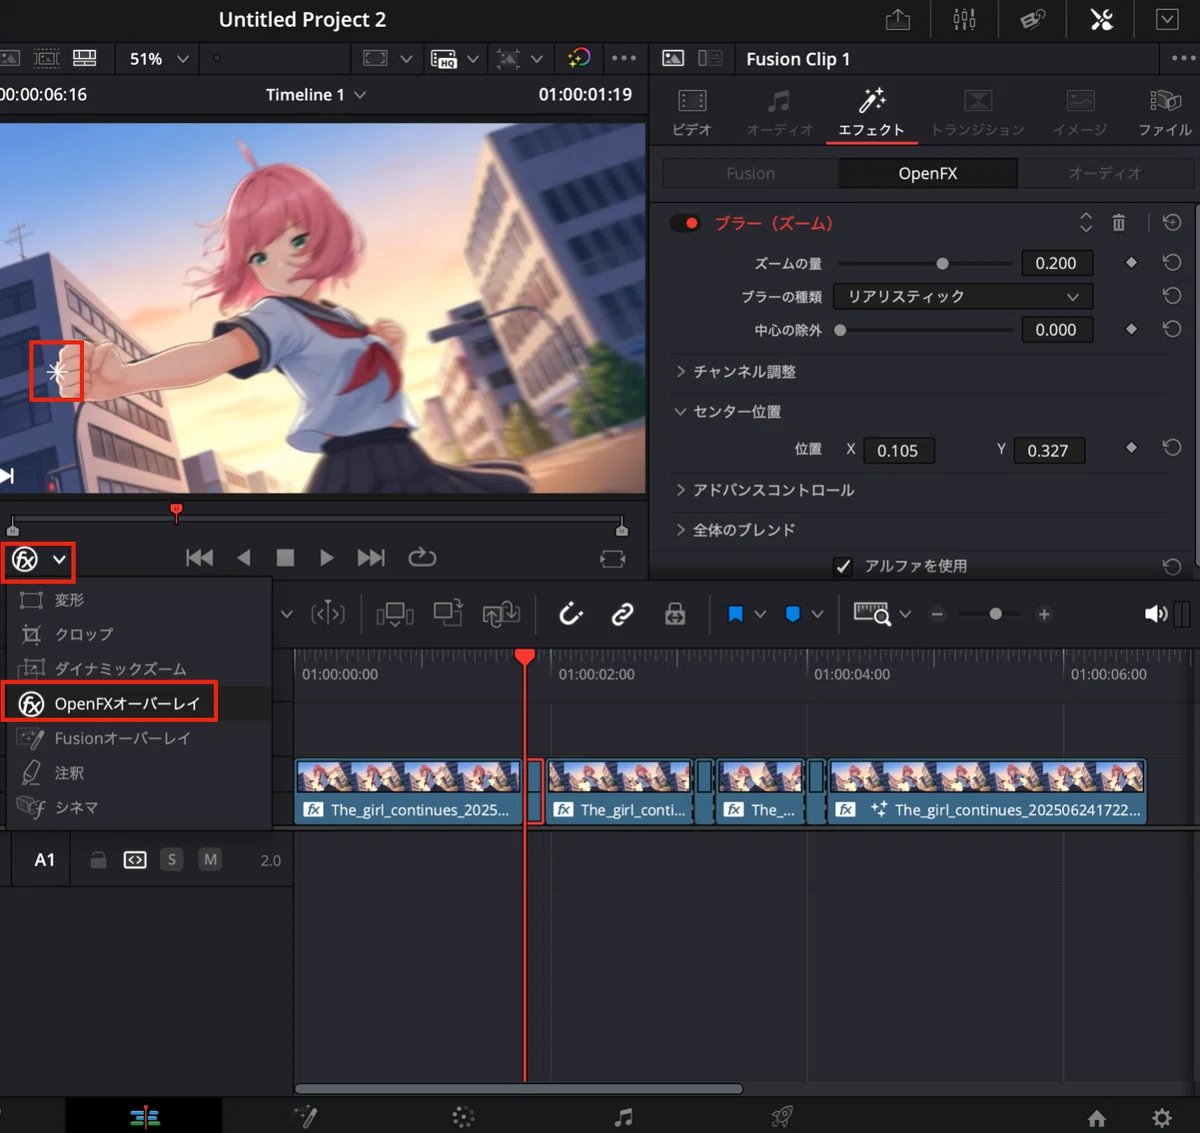Add keyframe for 中心の除外

coord(1131,329)
